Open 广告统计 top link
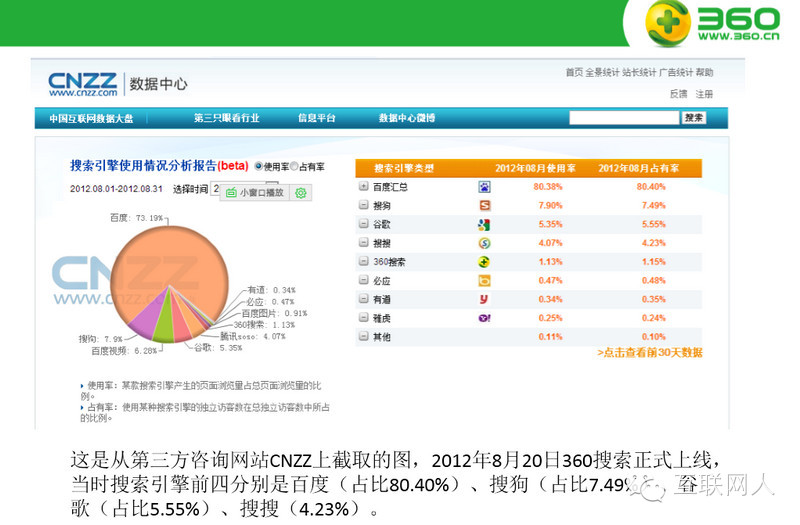 (676, 72)
